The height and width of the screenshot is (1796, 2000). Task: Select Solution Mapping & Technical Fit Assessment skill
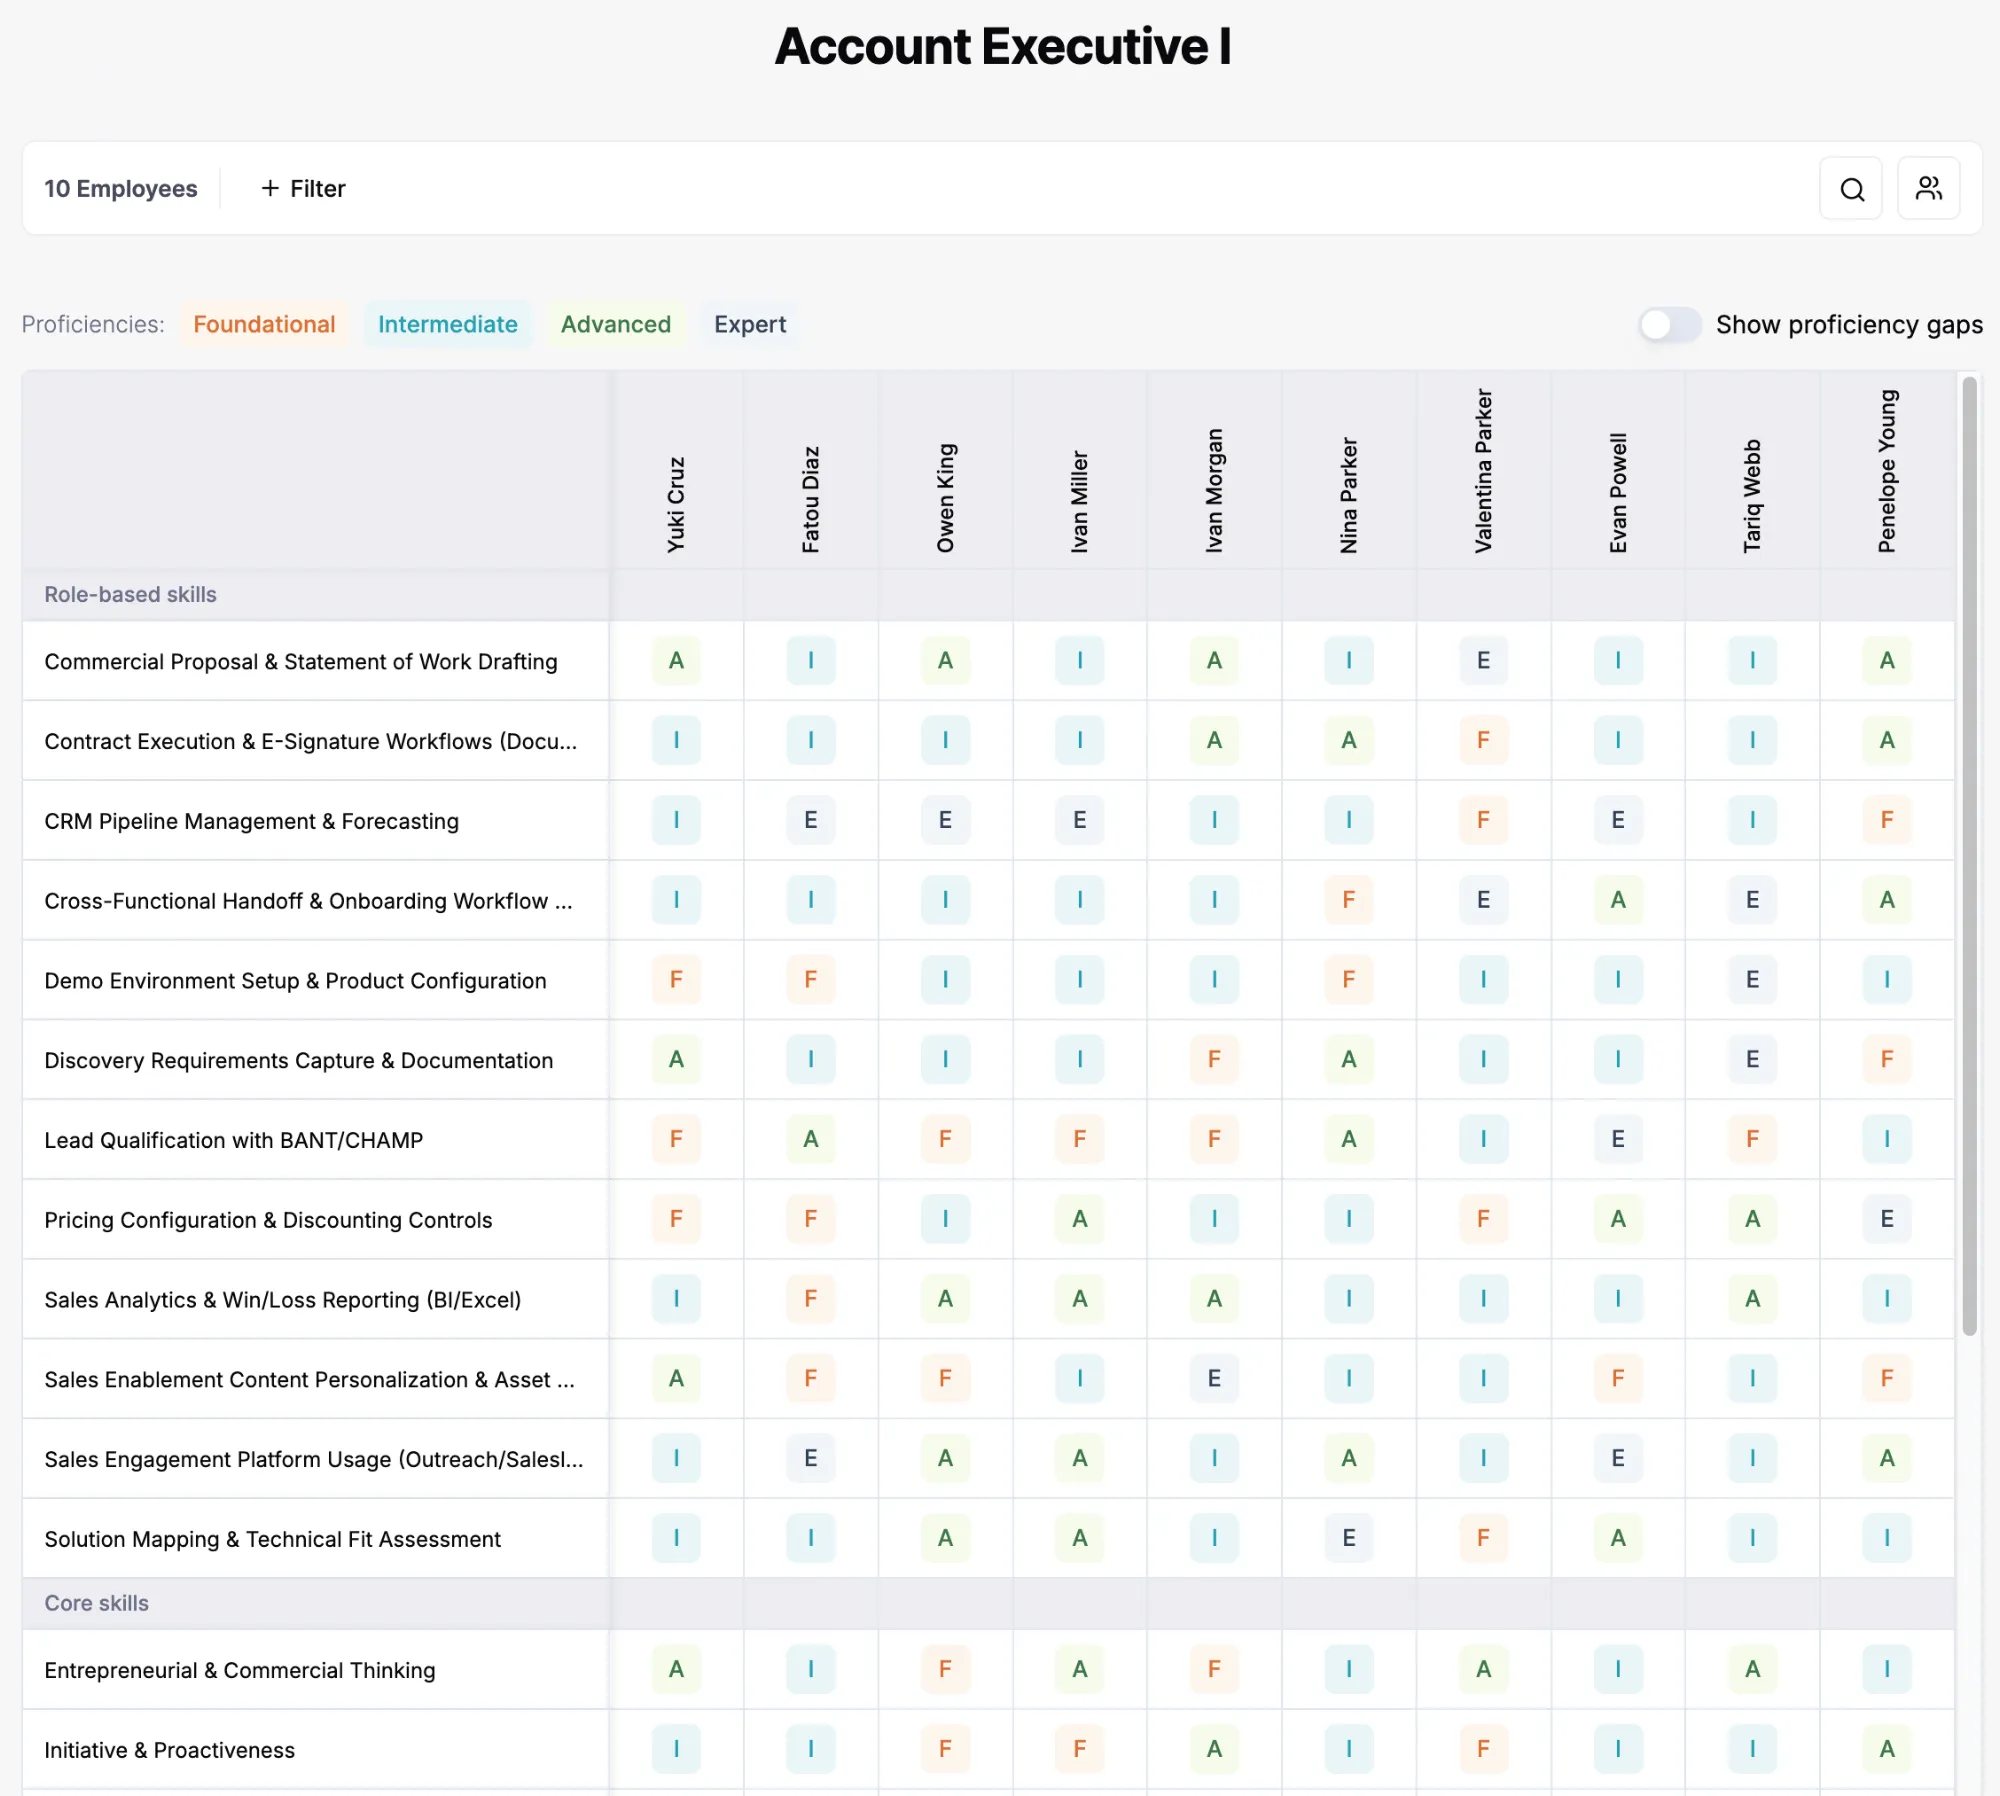coord(272,1540)
